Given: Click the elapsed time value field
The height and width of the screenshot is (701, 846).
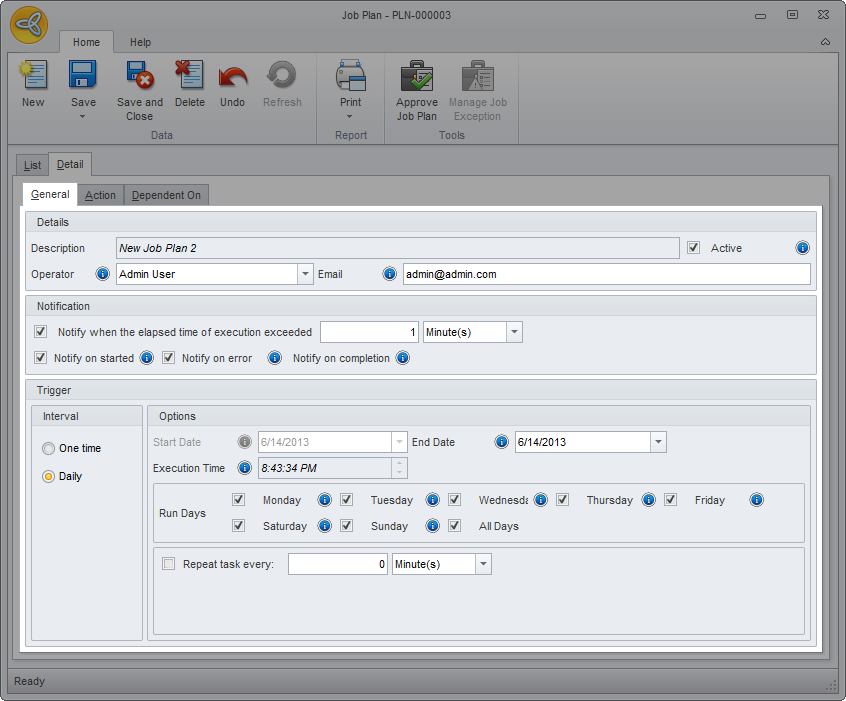Looking at the screenshot, I should click(370, 332).
